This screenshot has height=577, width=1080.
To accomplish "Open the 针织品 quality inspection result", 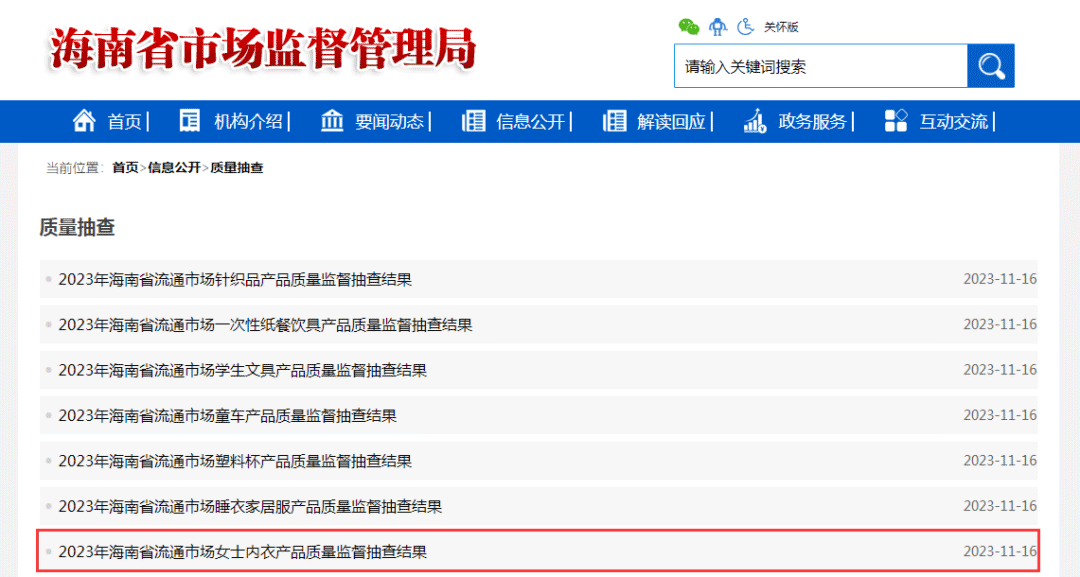I will pyautogui.click(x=235, y=279).
